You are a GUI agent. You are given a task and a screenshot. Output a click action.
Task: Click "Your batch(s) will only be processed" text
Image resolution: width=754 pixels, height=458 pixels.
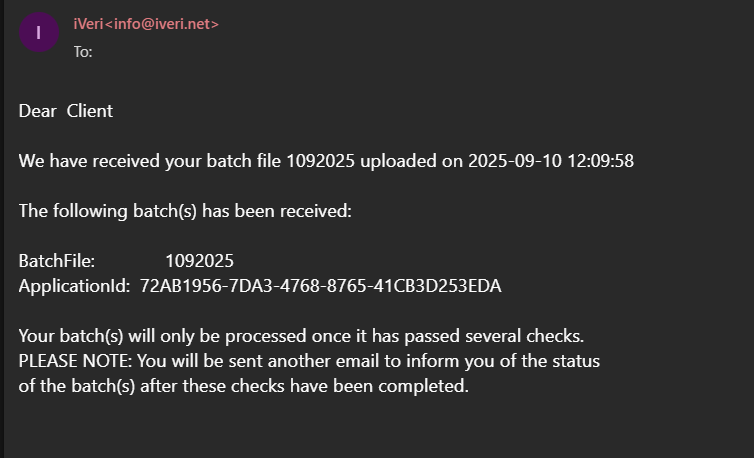[x=163, y=336]
